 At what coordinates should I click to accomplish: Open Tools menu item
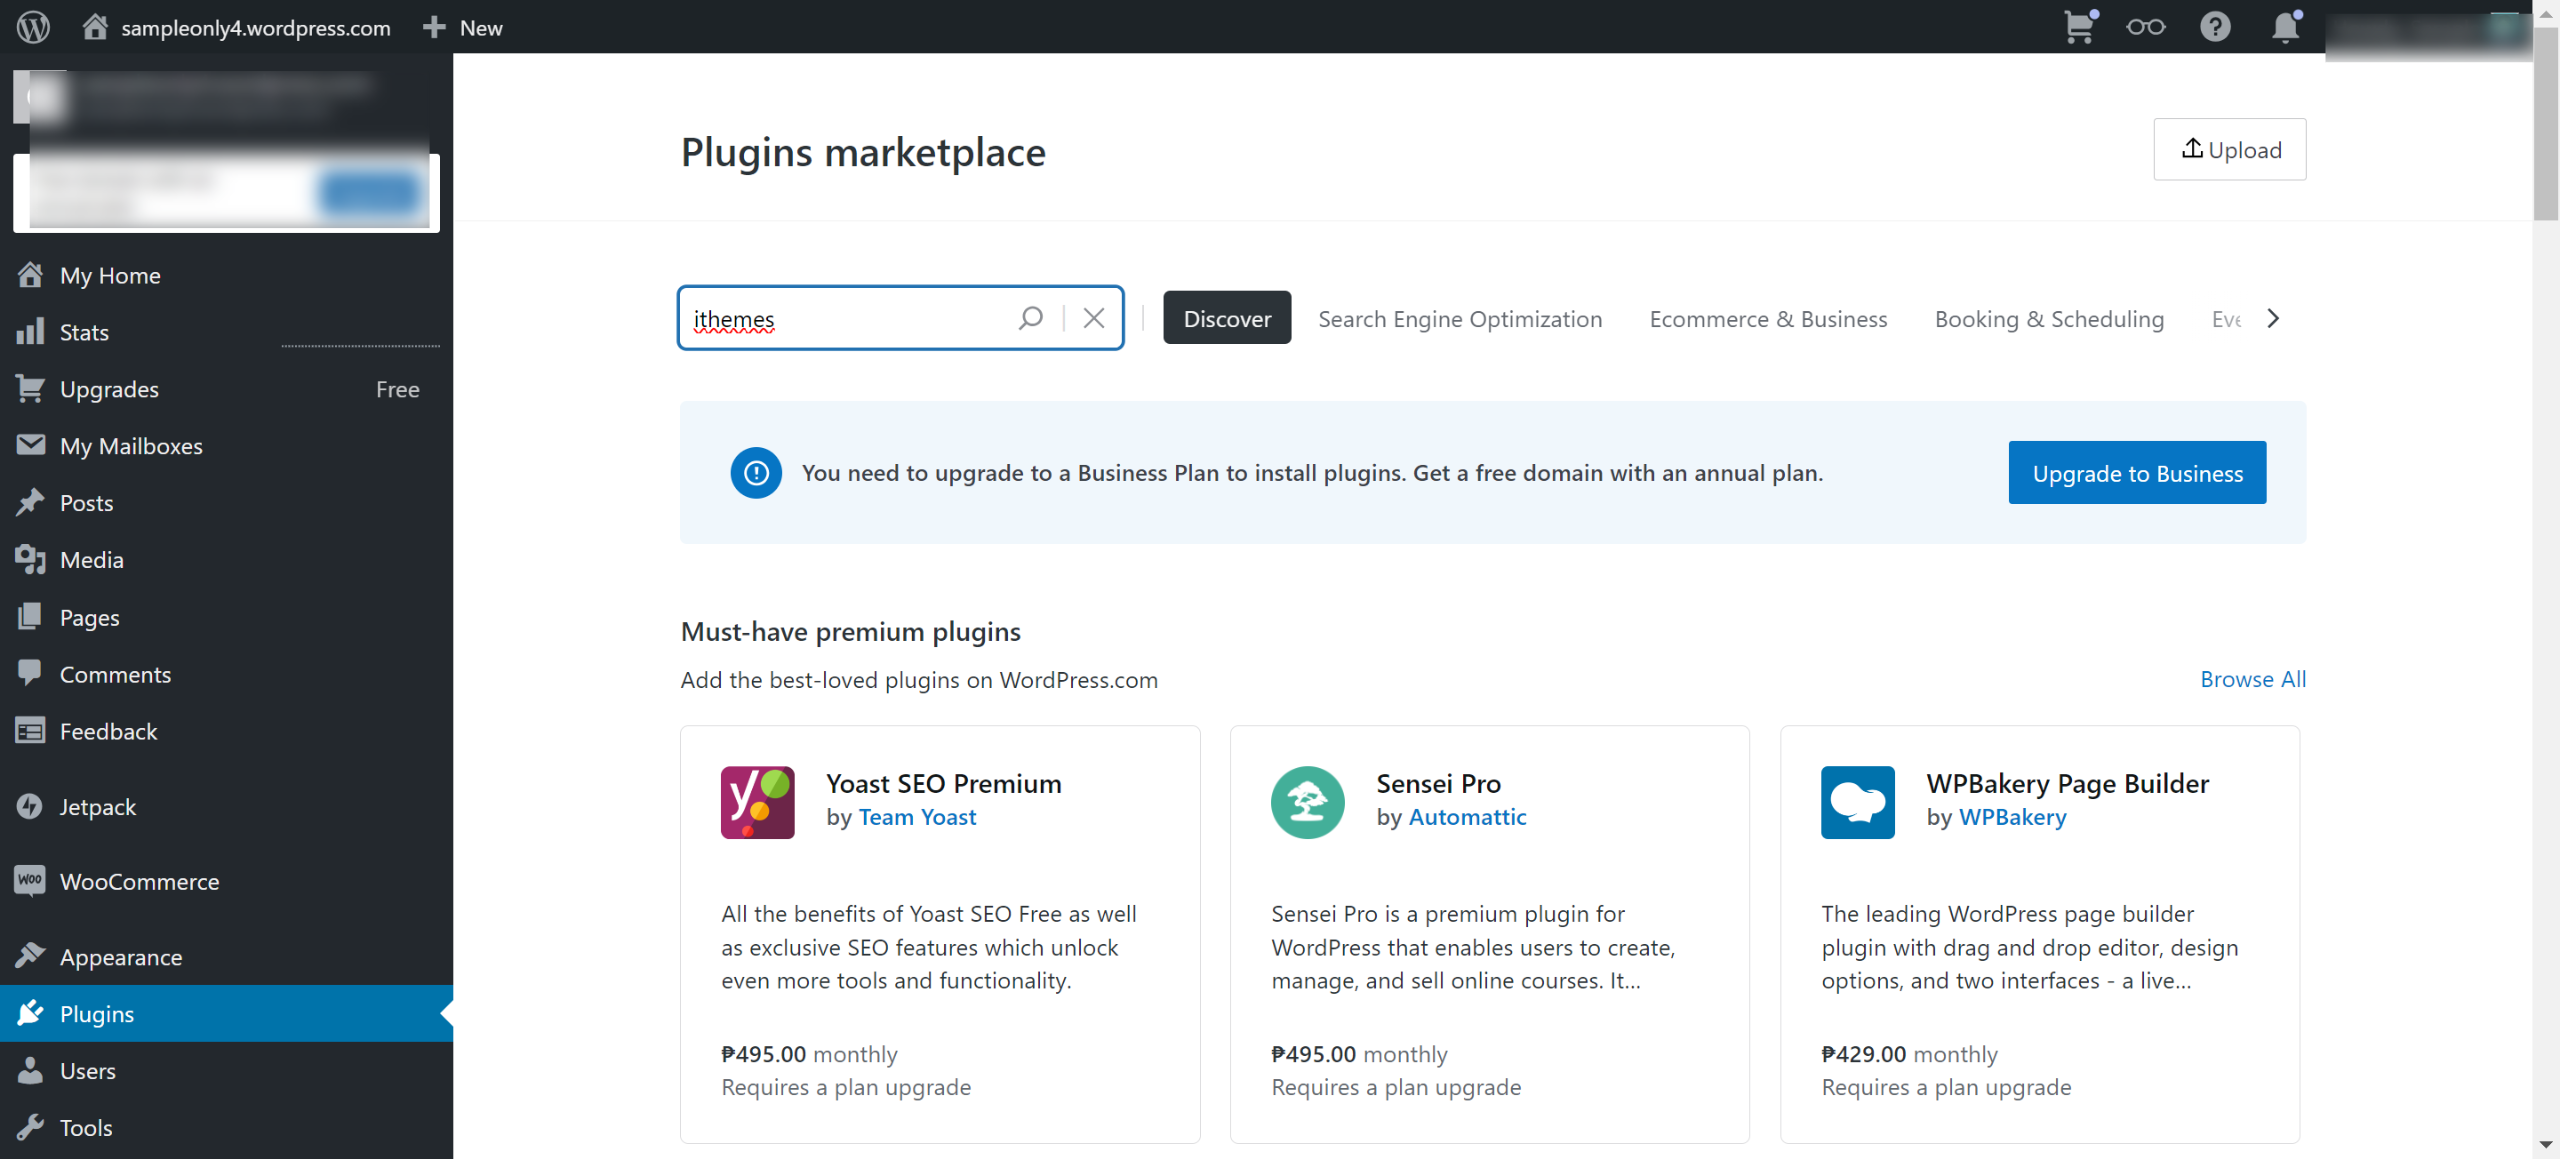click(226, 1127)
